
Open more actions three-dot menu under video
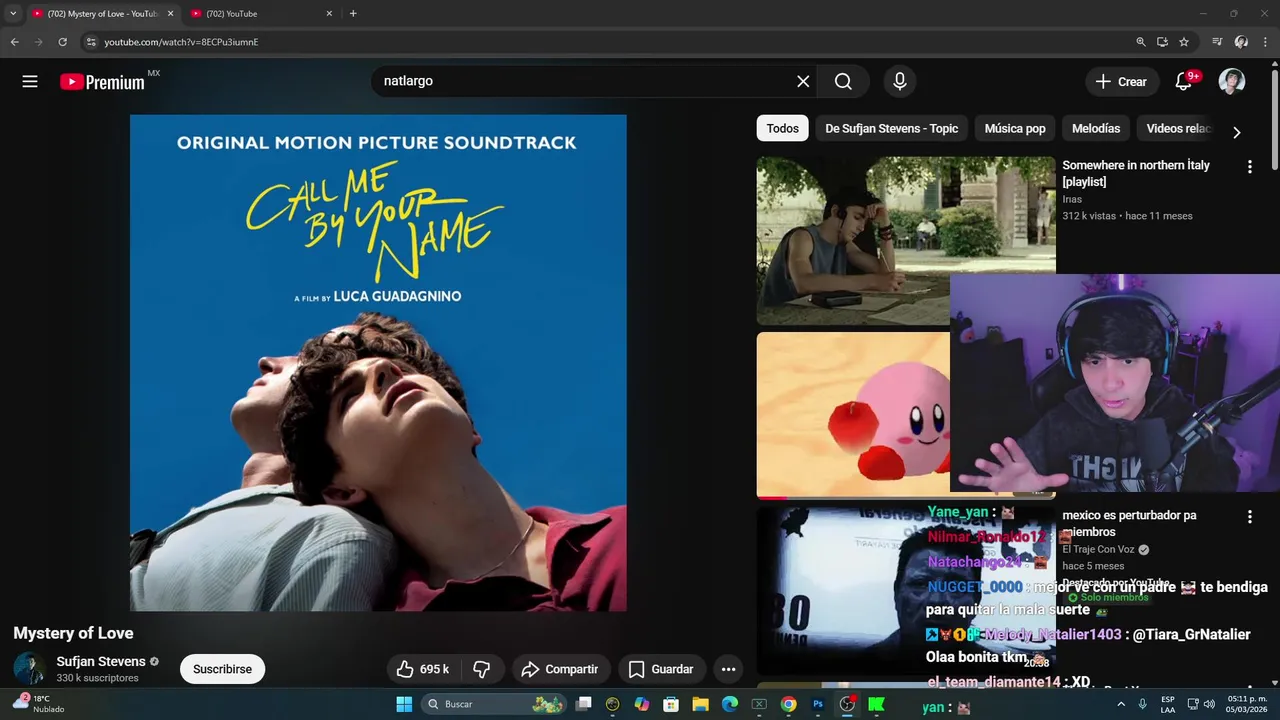729,669
